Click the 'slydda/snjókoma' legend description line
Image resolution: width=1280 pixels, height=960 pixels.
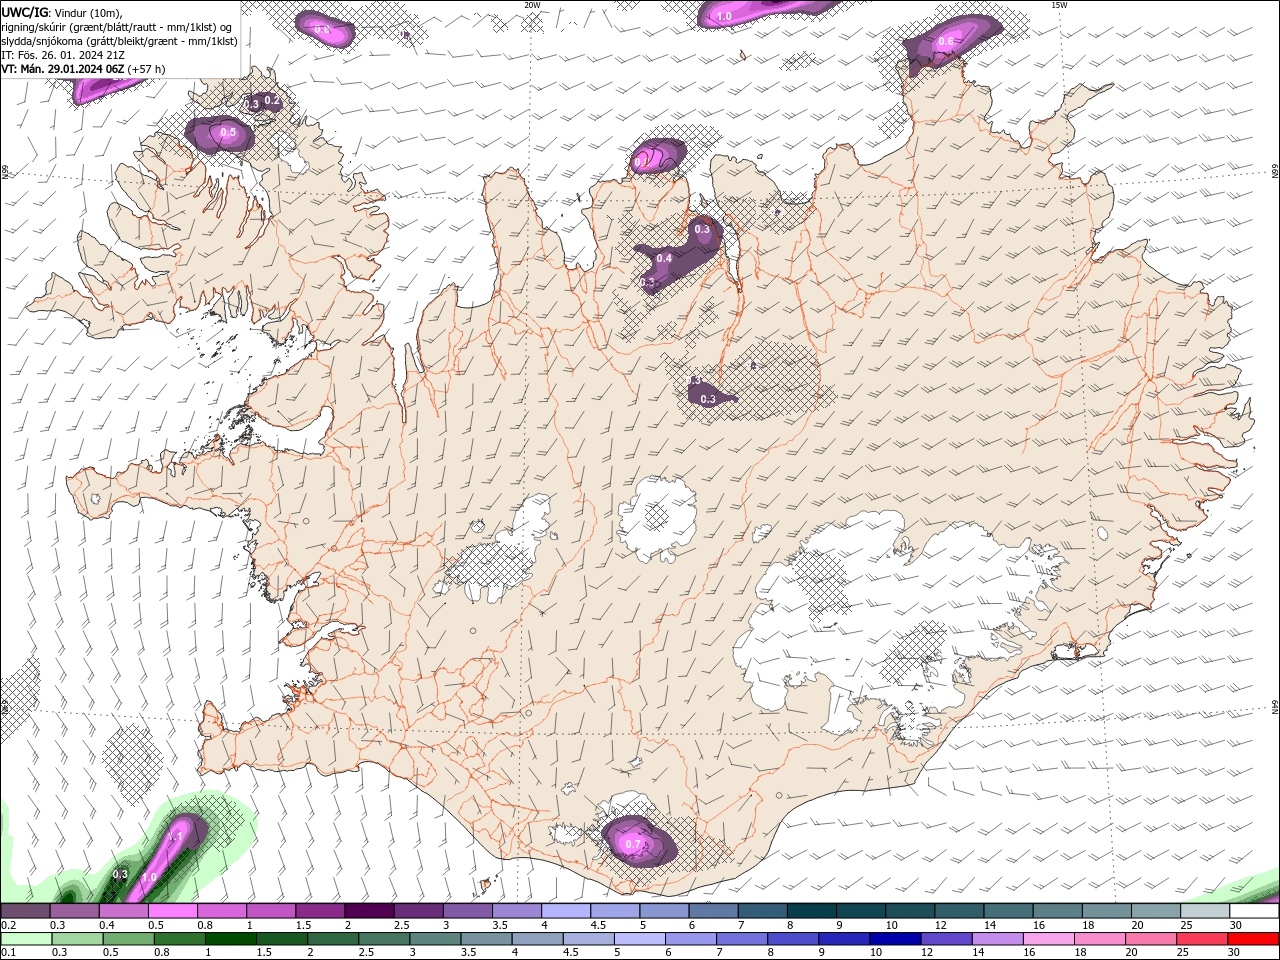(119, 41)
